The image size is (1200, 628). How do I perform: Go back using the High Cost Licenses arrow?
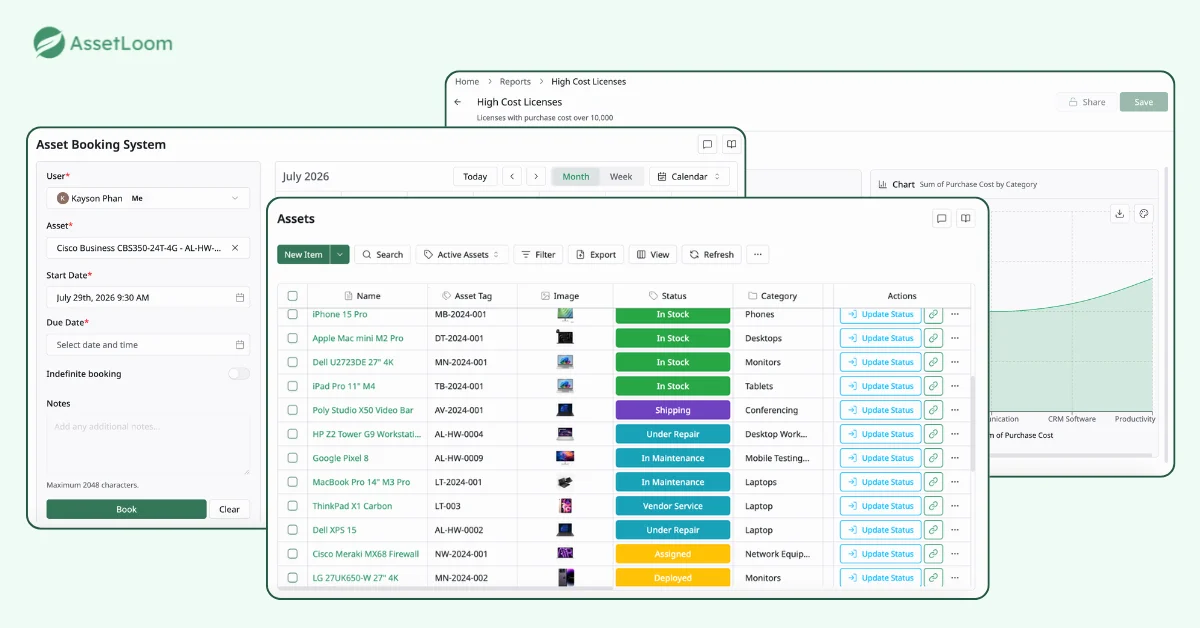click(x=458, y=102)
